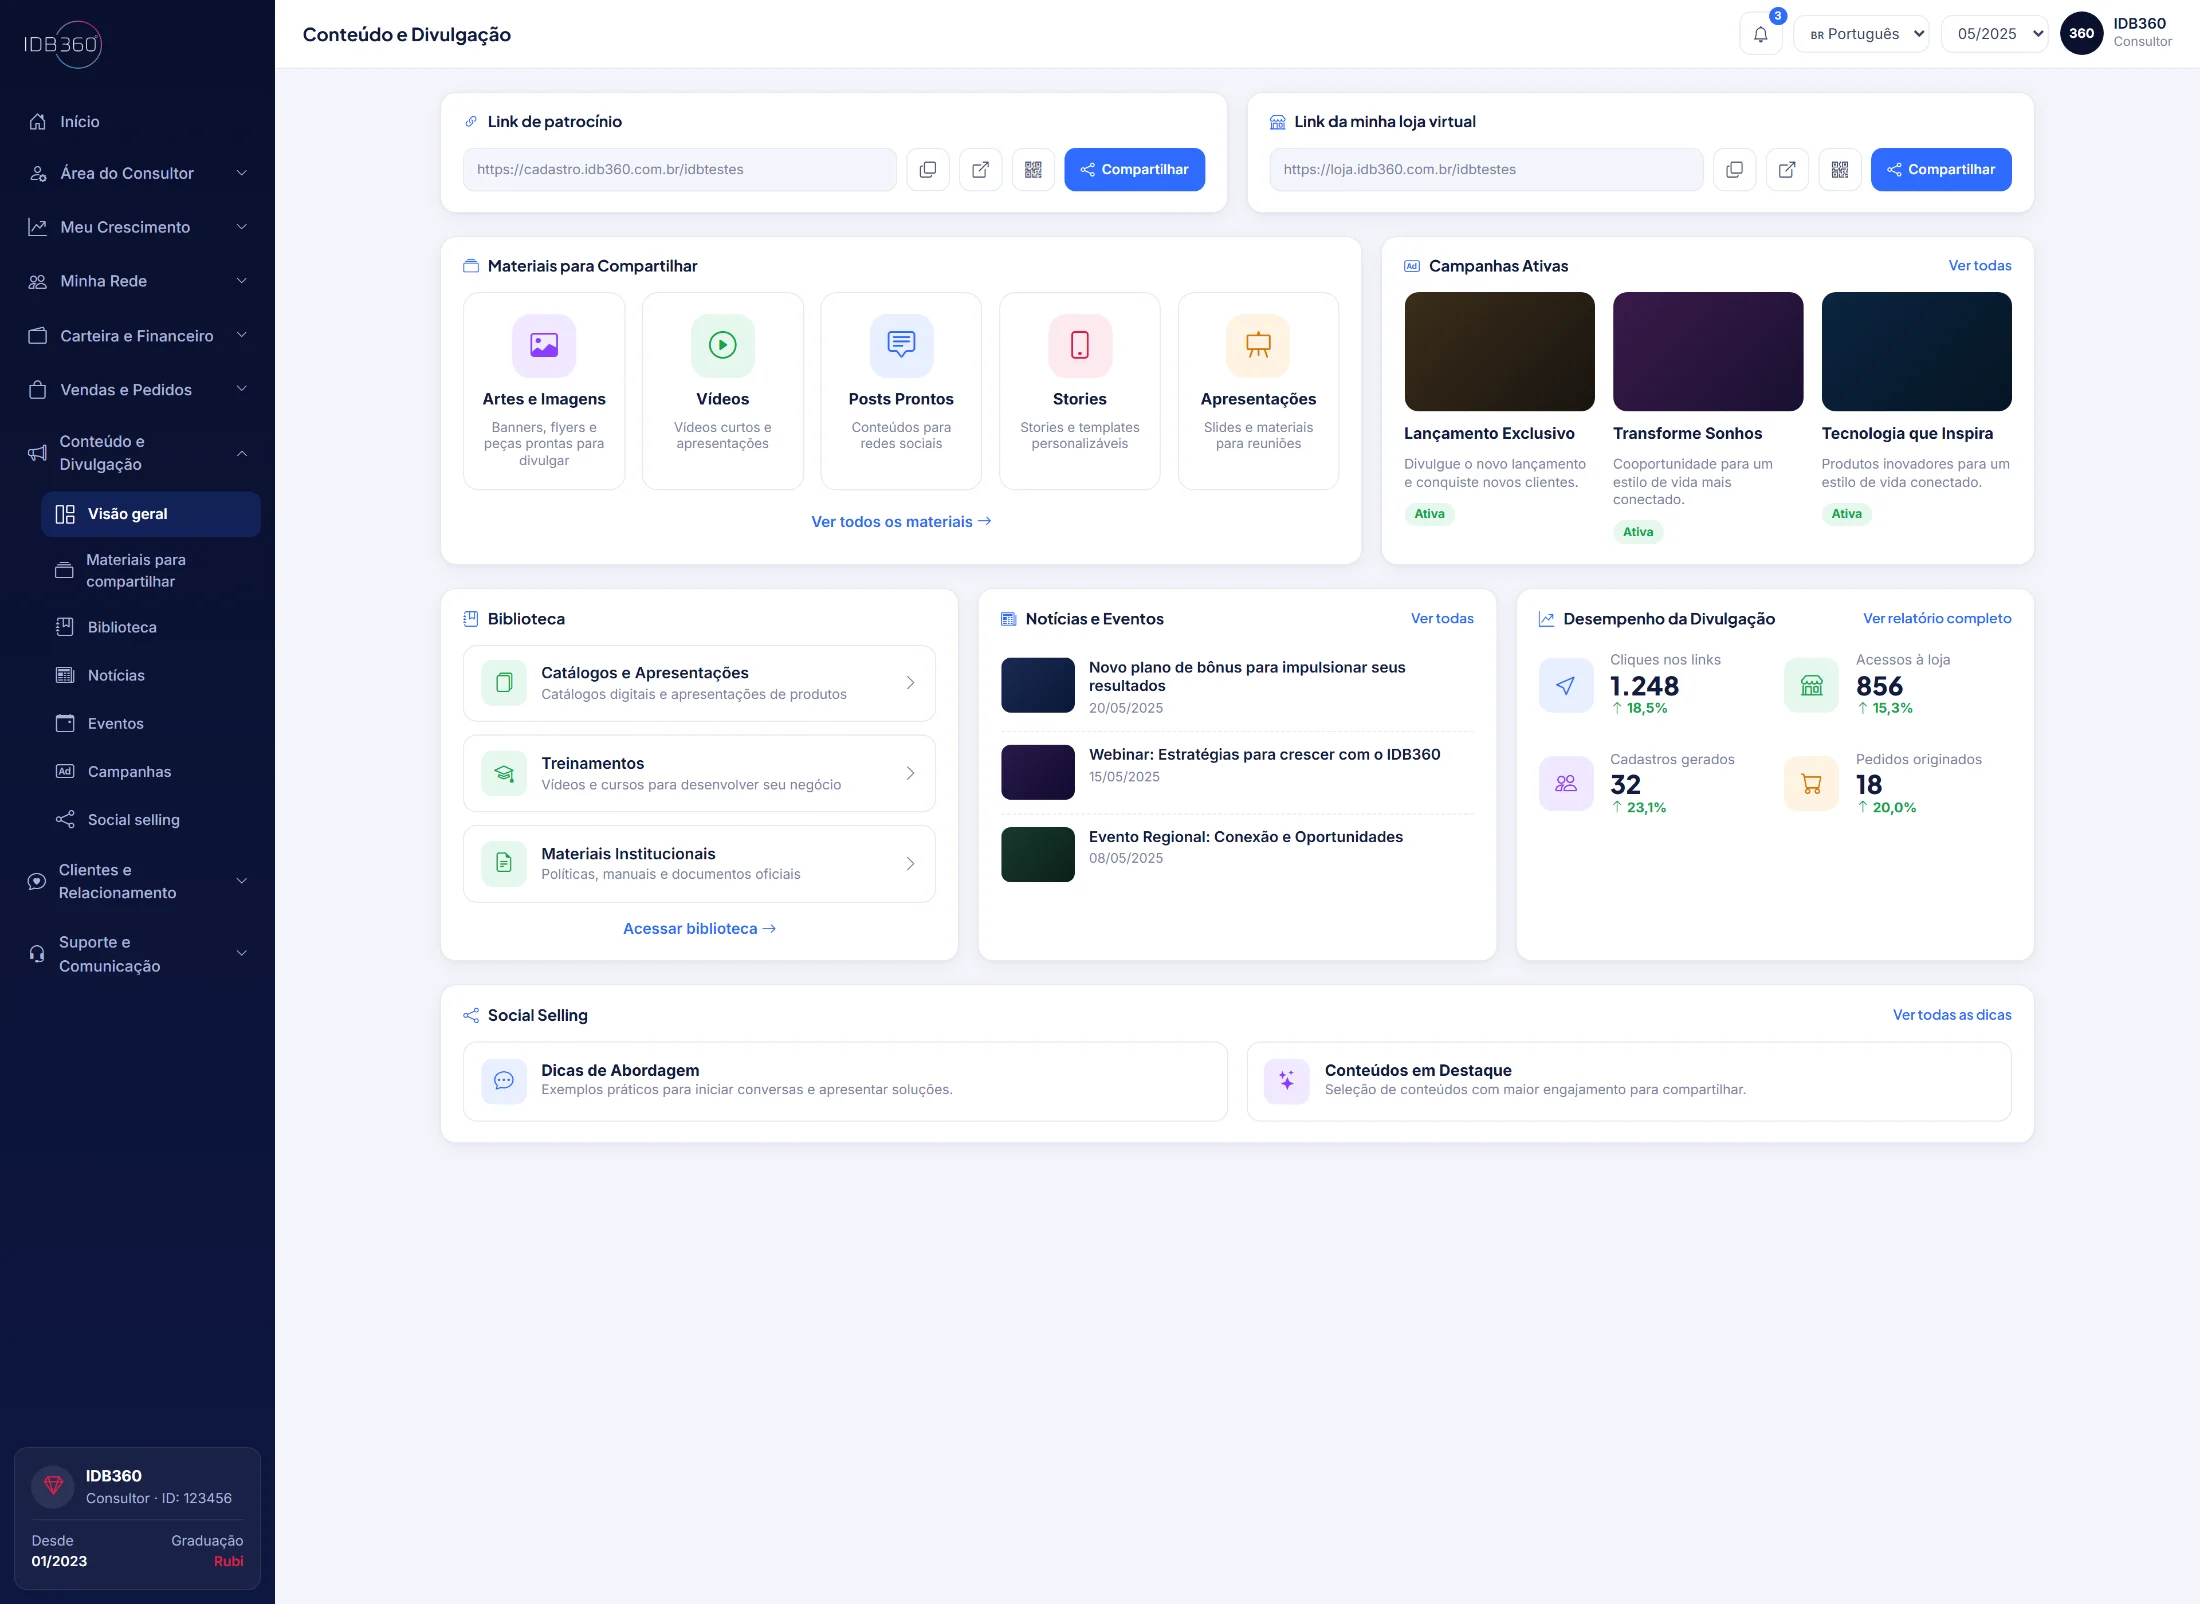
Task: Open the 05/2025 period dropdown
Action: tap(1994, 34)
